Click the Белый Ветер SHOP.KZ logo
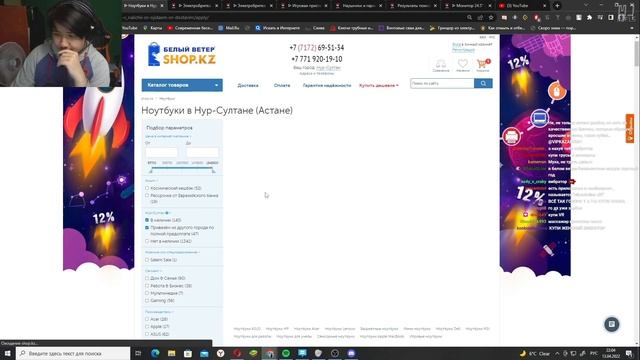This screenshot has width=640, height=360. click(182, 54)
